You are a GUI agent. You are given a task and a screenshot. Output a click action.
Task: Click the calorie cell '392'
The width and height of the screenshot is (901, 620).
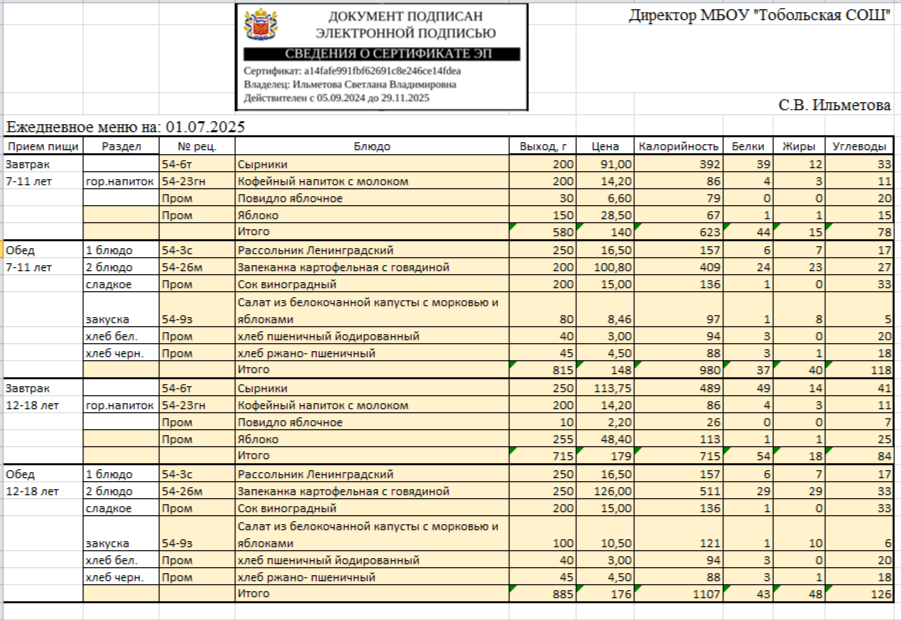pos(679,164)
